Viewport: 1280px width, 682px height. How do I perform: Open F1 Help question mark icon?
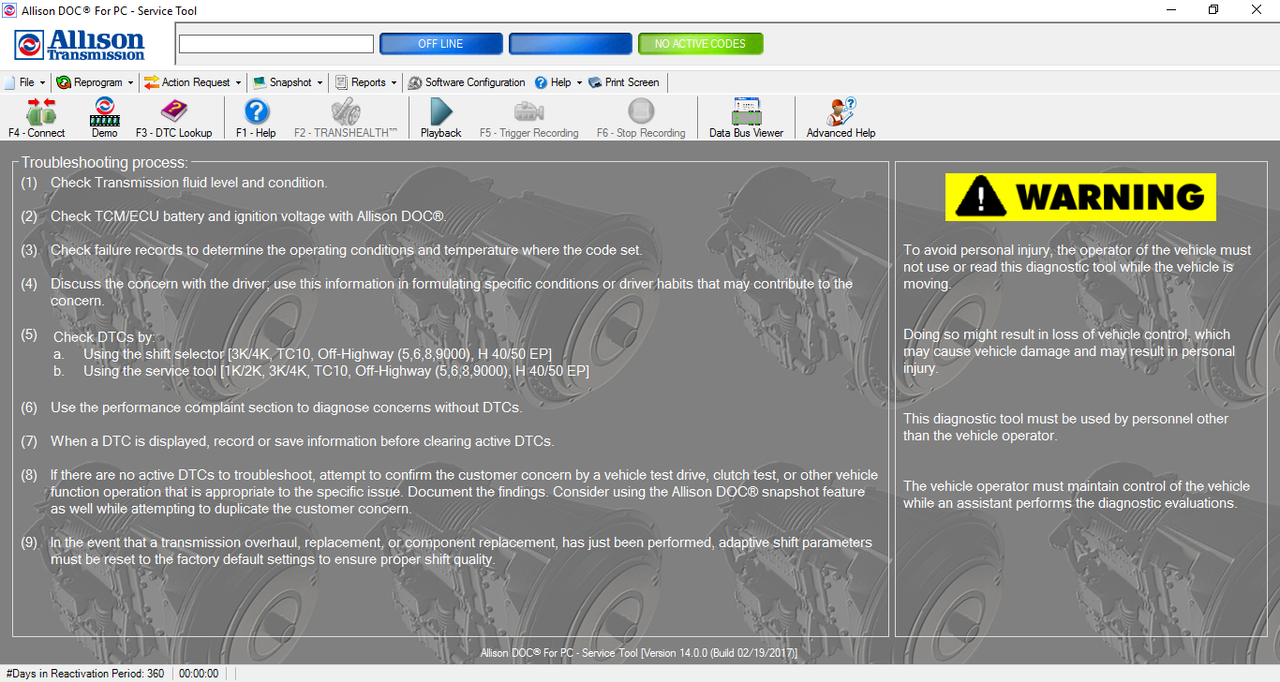pyautogui.click(x=257, y=111)
